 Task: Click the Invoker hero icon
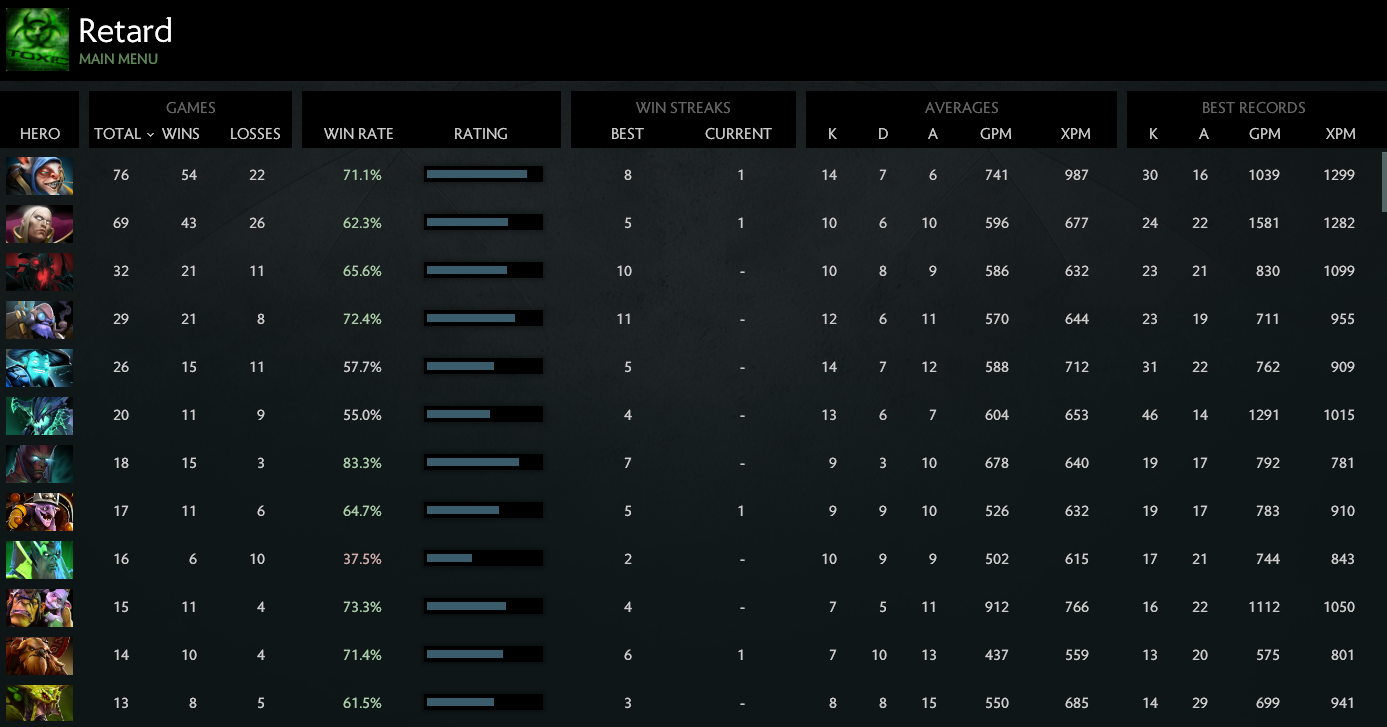(x=39, y=224)
